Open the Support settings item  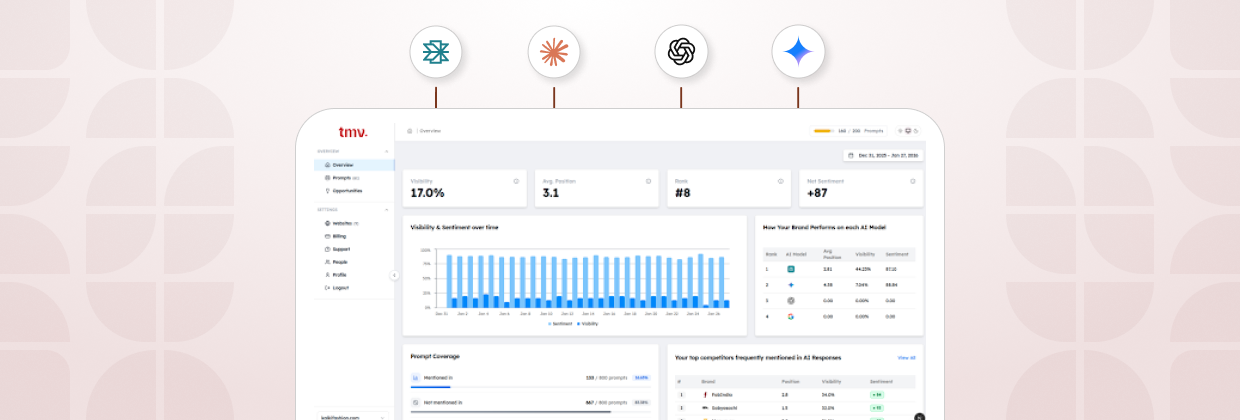354,249
